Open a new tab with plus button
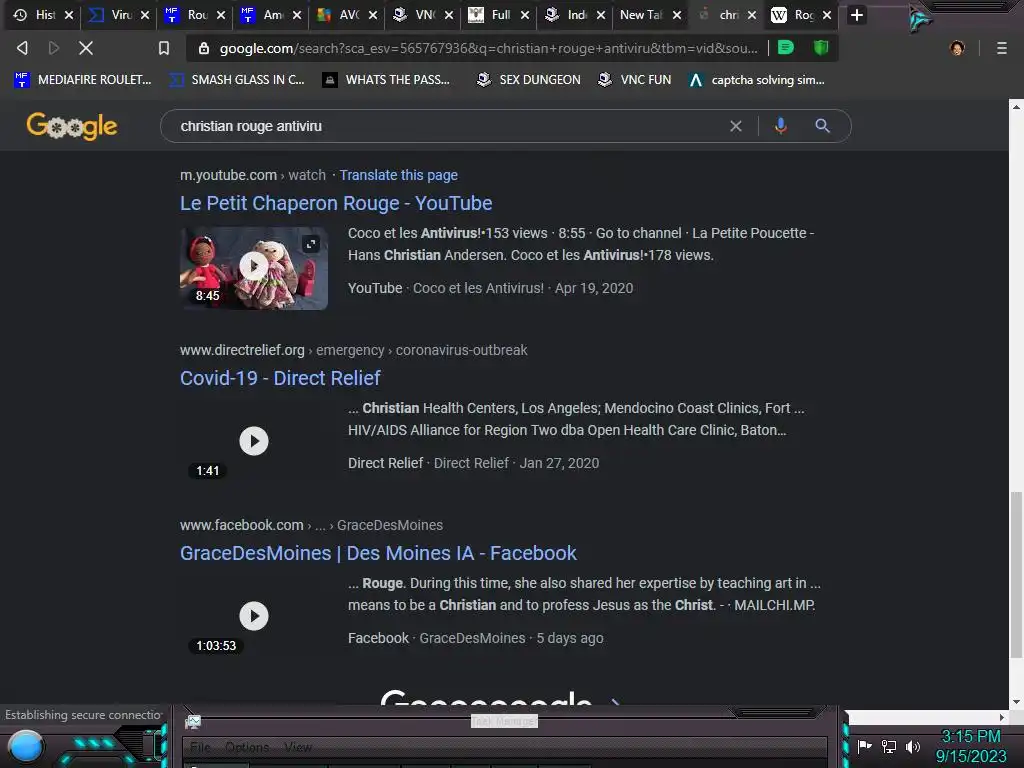 [x=857, y=15]
